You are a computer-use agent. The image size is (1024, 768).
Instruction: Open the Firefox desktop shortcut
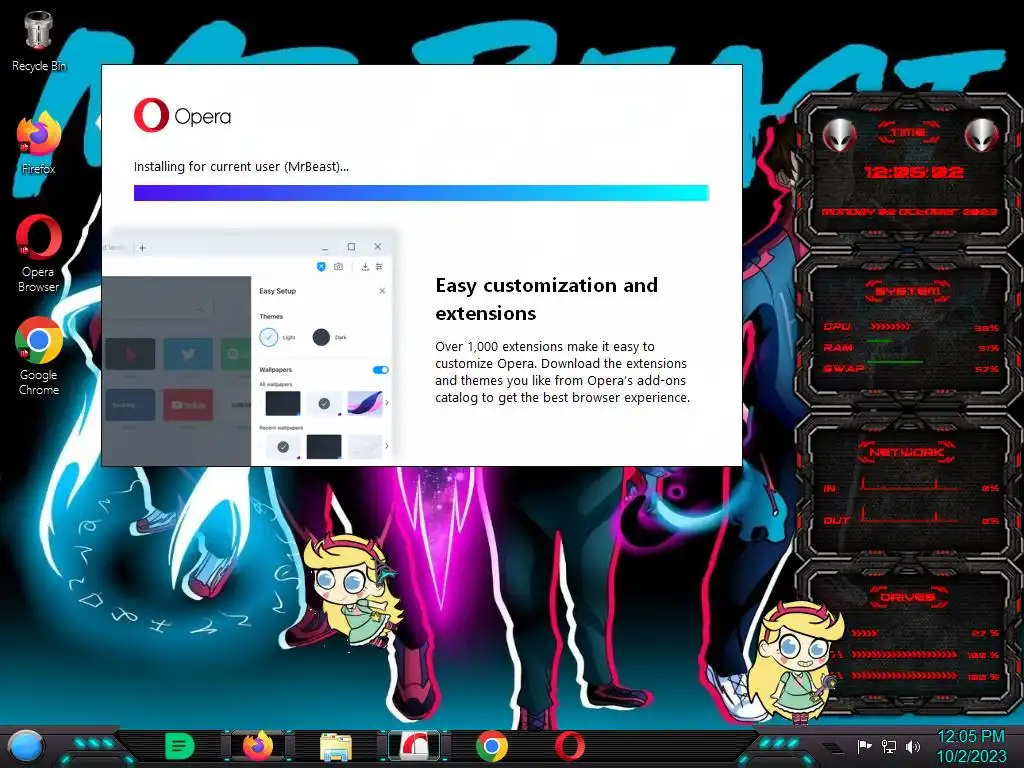39,143
